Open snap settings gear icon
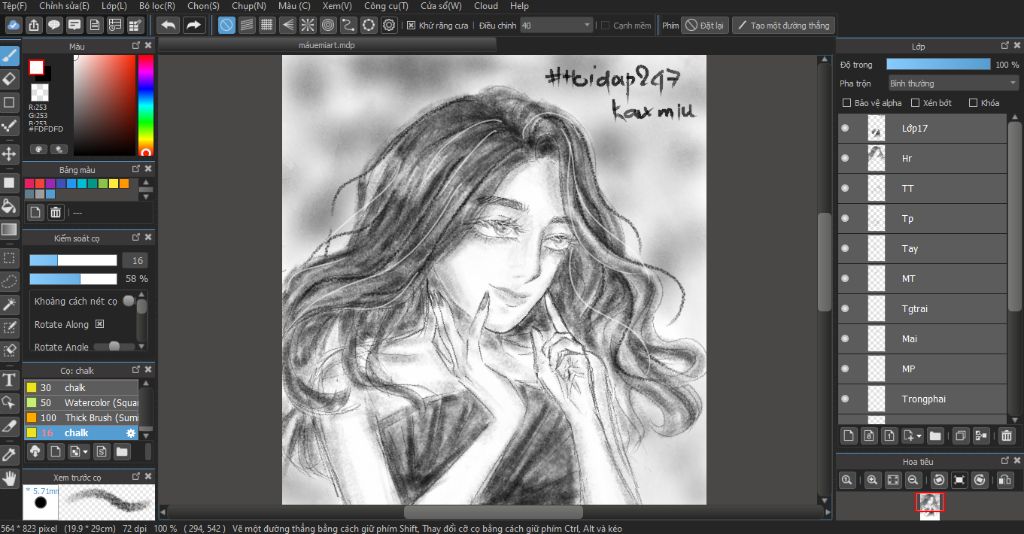Screen dimensions: 1024x534 (389, 25)
